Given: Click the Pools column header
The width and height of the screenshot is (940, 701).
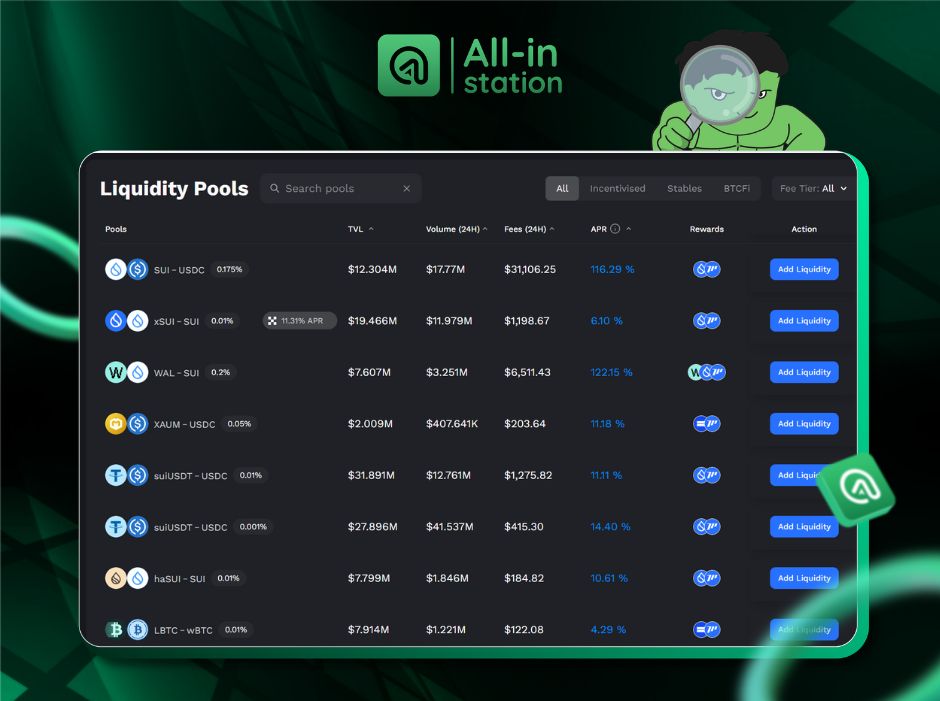Looking at the screenshot, I should [x=116, y=229].
